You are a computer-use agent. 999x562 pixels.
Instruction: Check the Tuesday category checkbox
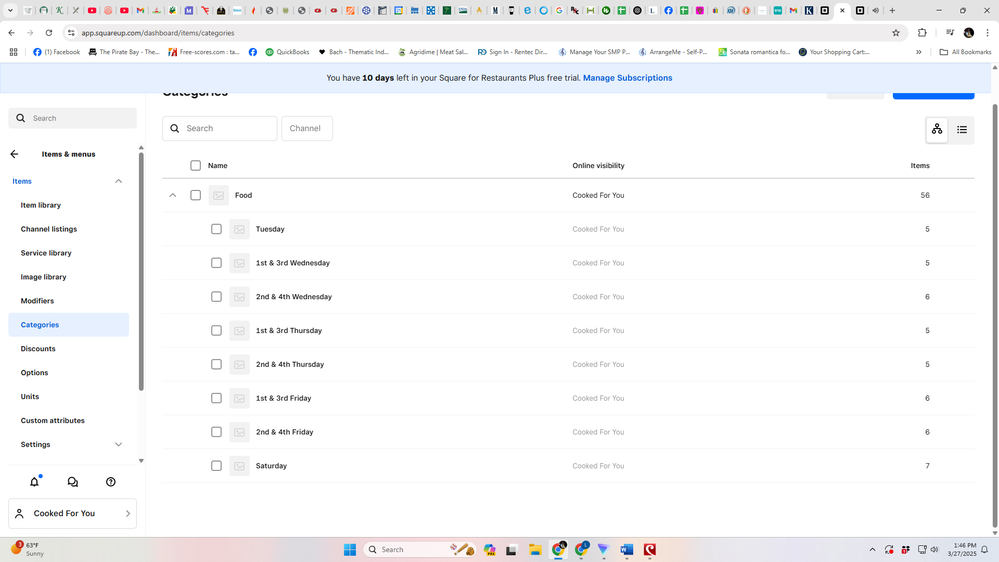(x=216, y=229)
